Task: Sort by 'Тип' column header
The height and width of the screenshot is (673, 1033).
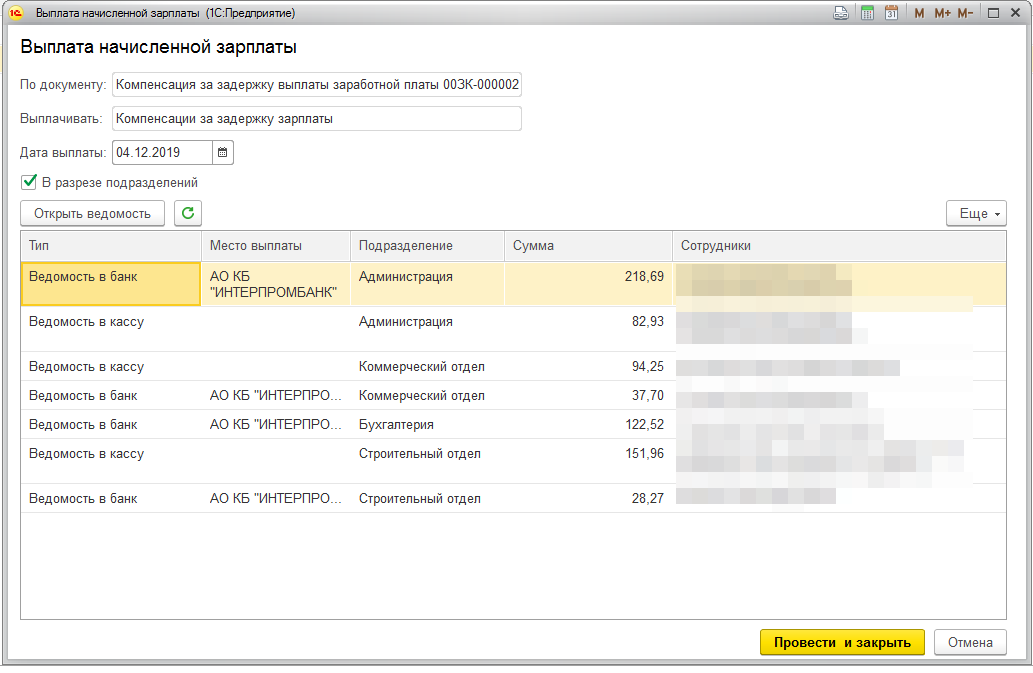Action: (111, 246)
